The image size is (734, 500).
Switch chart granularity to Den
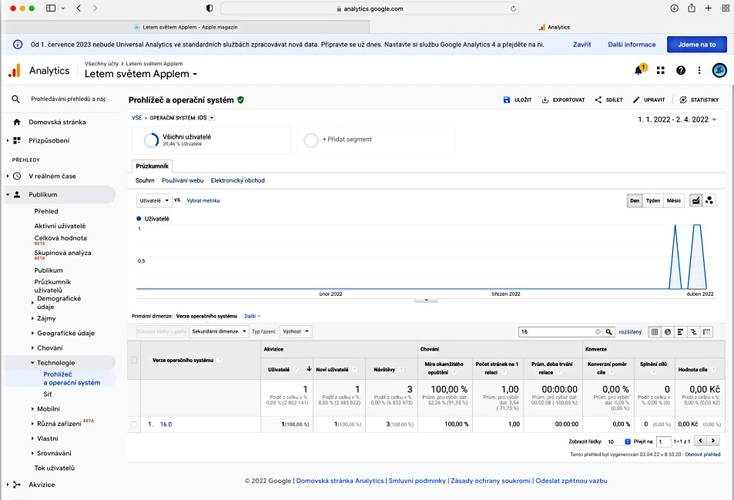[635, 200]
